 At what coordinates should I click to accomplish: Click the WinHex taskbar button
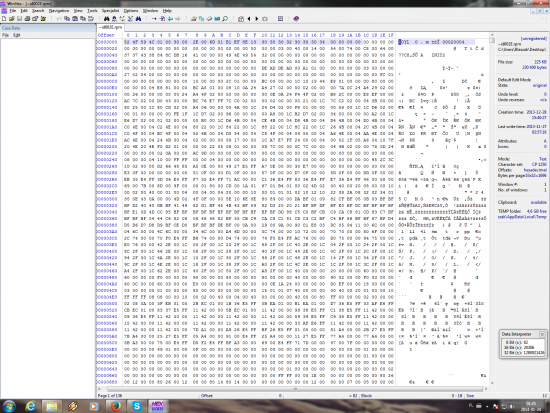(157, 406)
